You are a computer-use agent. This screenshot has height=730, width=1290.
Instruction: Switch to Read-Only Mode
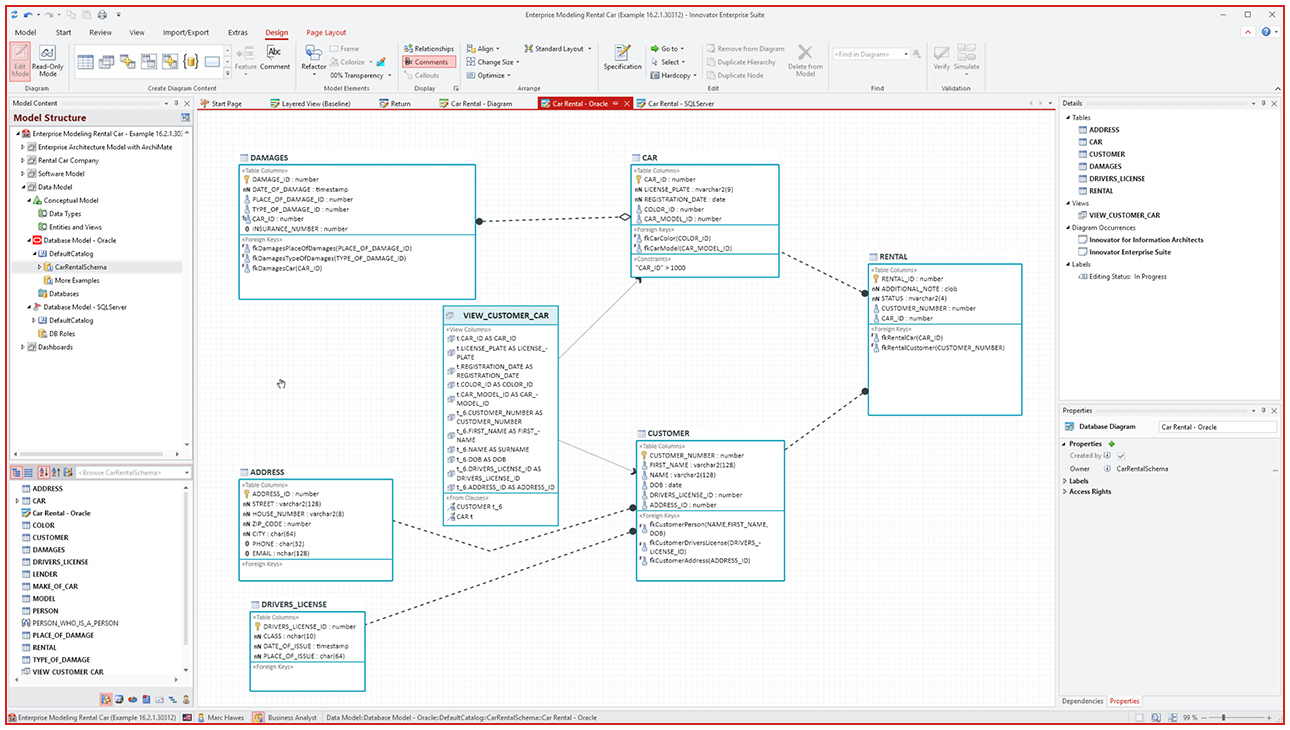[47, 60]
